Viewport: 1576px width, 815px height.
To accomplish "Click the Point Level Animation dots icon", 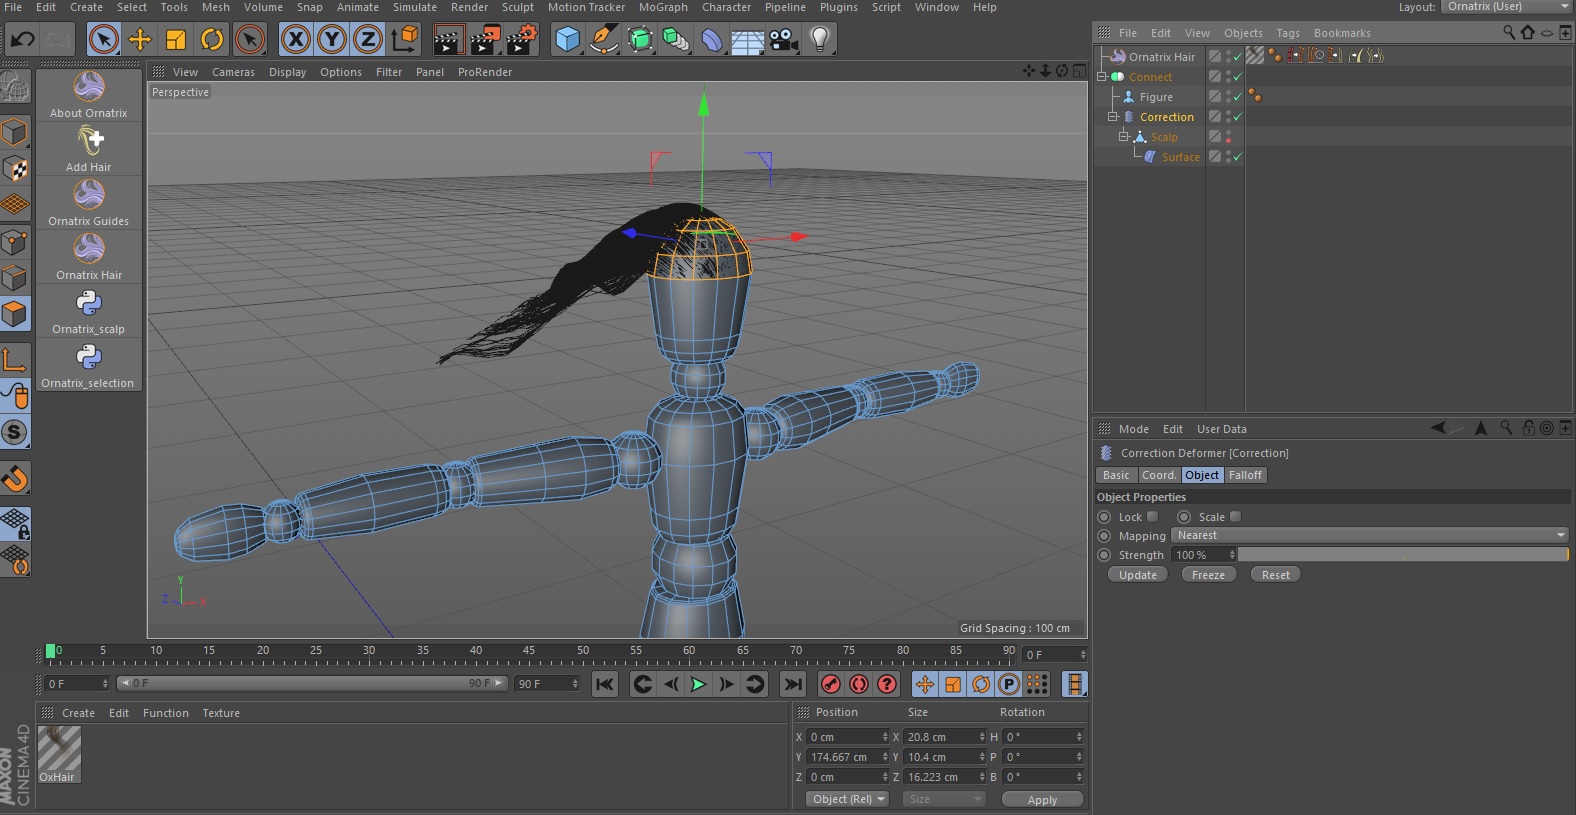I will (1037, 684).
